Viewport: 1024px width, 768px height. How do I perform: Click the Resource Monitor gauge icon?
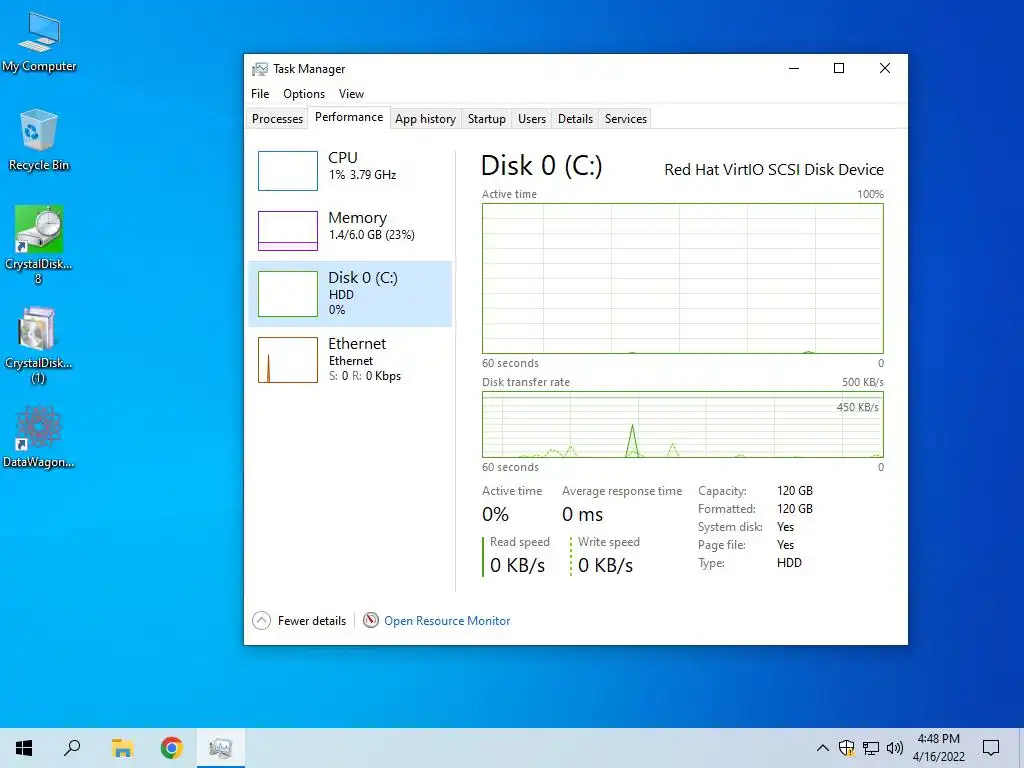[x=371, y=620]
